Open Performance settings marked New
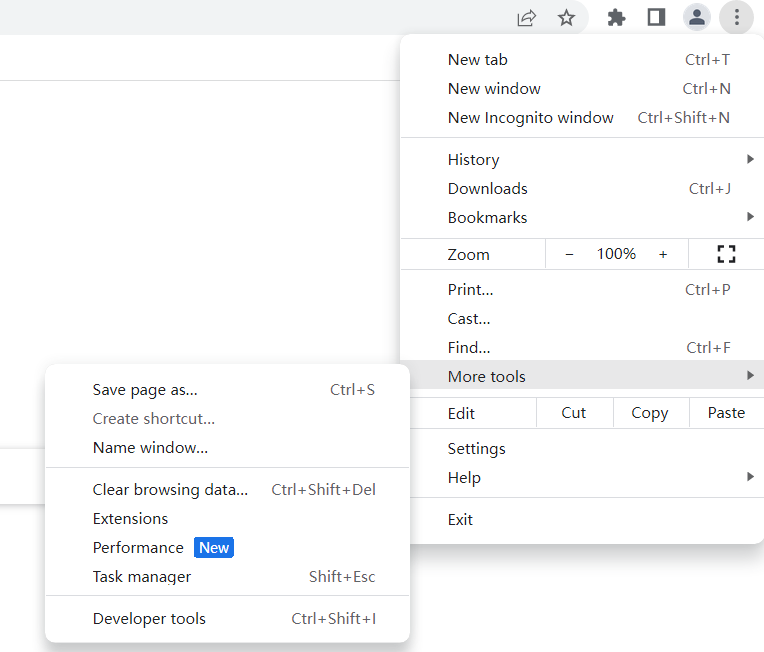 (x=228, y=547)
